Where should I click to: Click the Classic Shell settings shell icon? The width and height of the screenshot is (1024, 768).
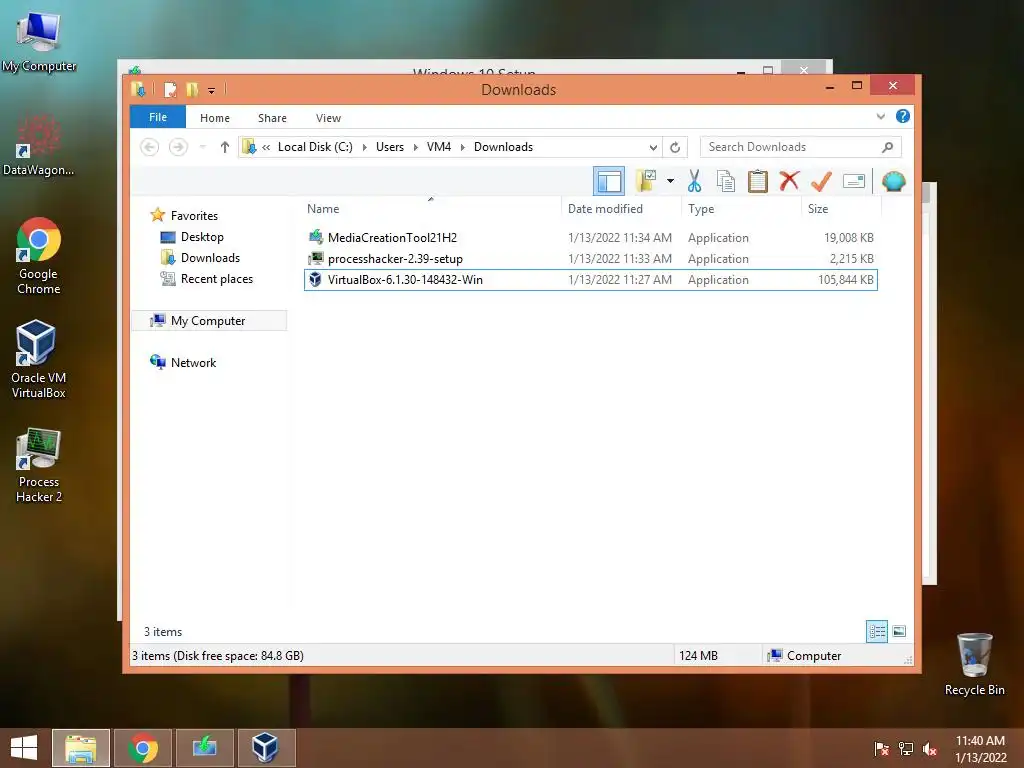coord(893,181)
